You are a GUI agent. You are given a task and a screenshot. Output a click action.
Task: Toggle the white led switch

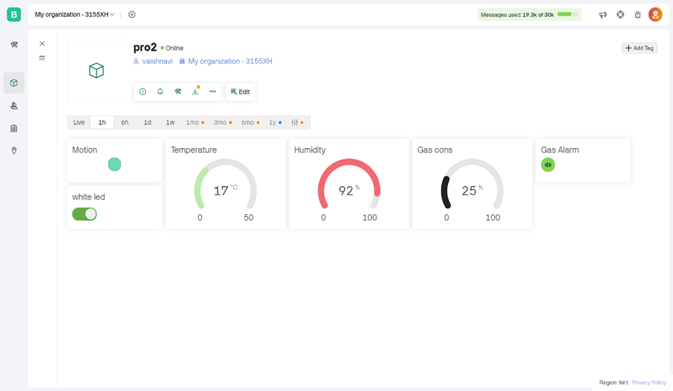pos(85,214)
